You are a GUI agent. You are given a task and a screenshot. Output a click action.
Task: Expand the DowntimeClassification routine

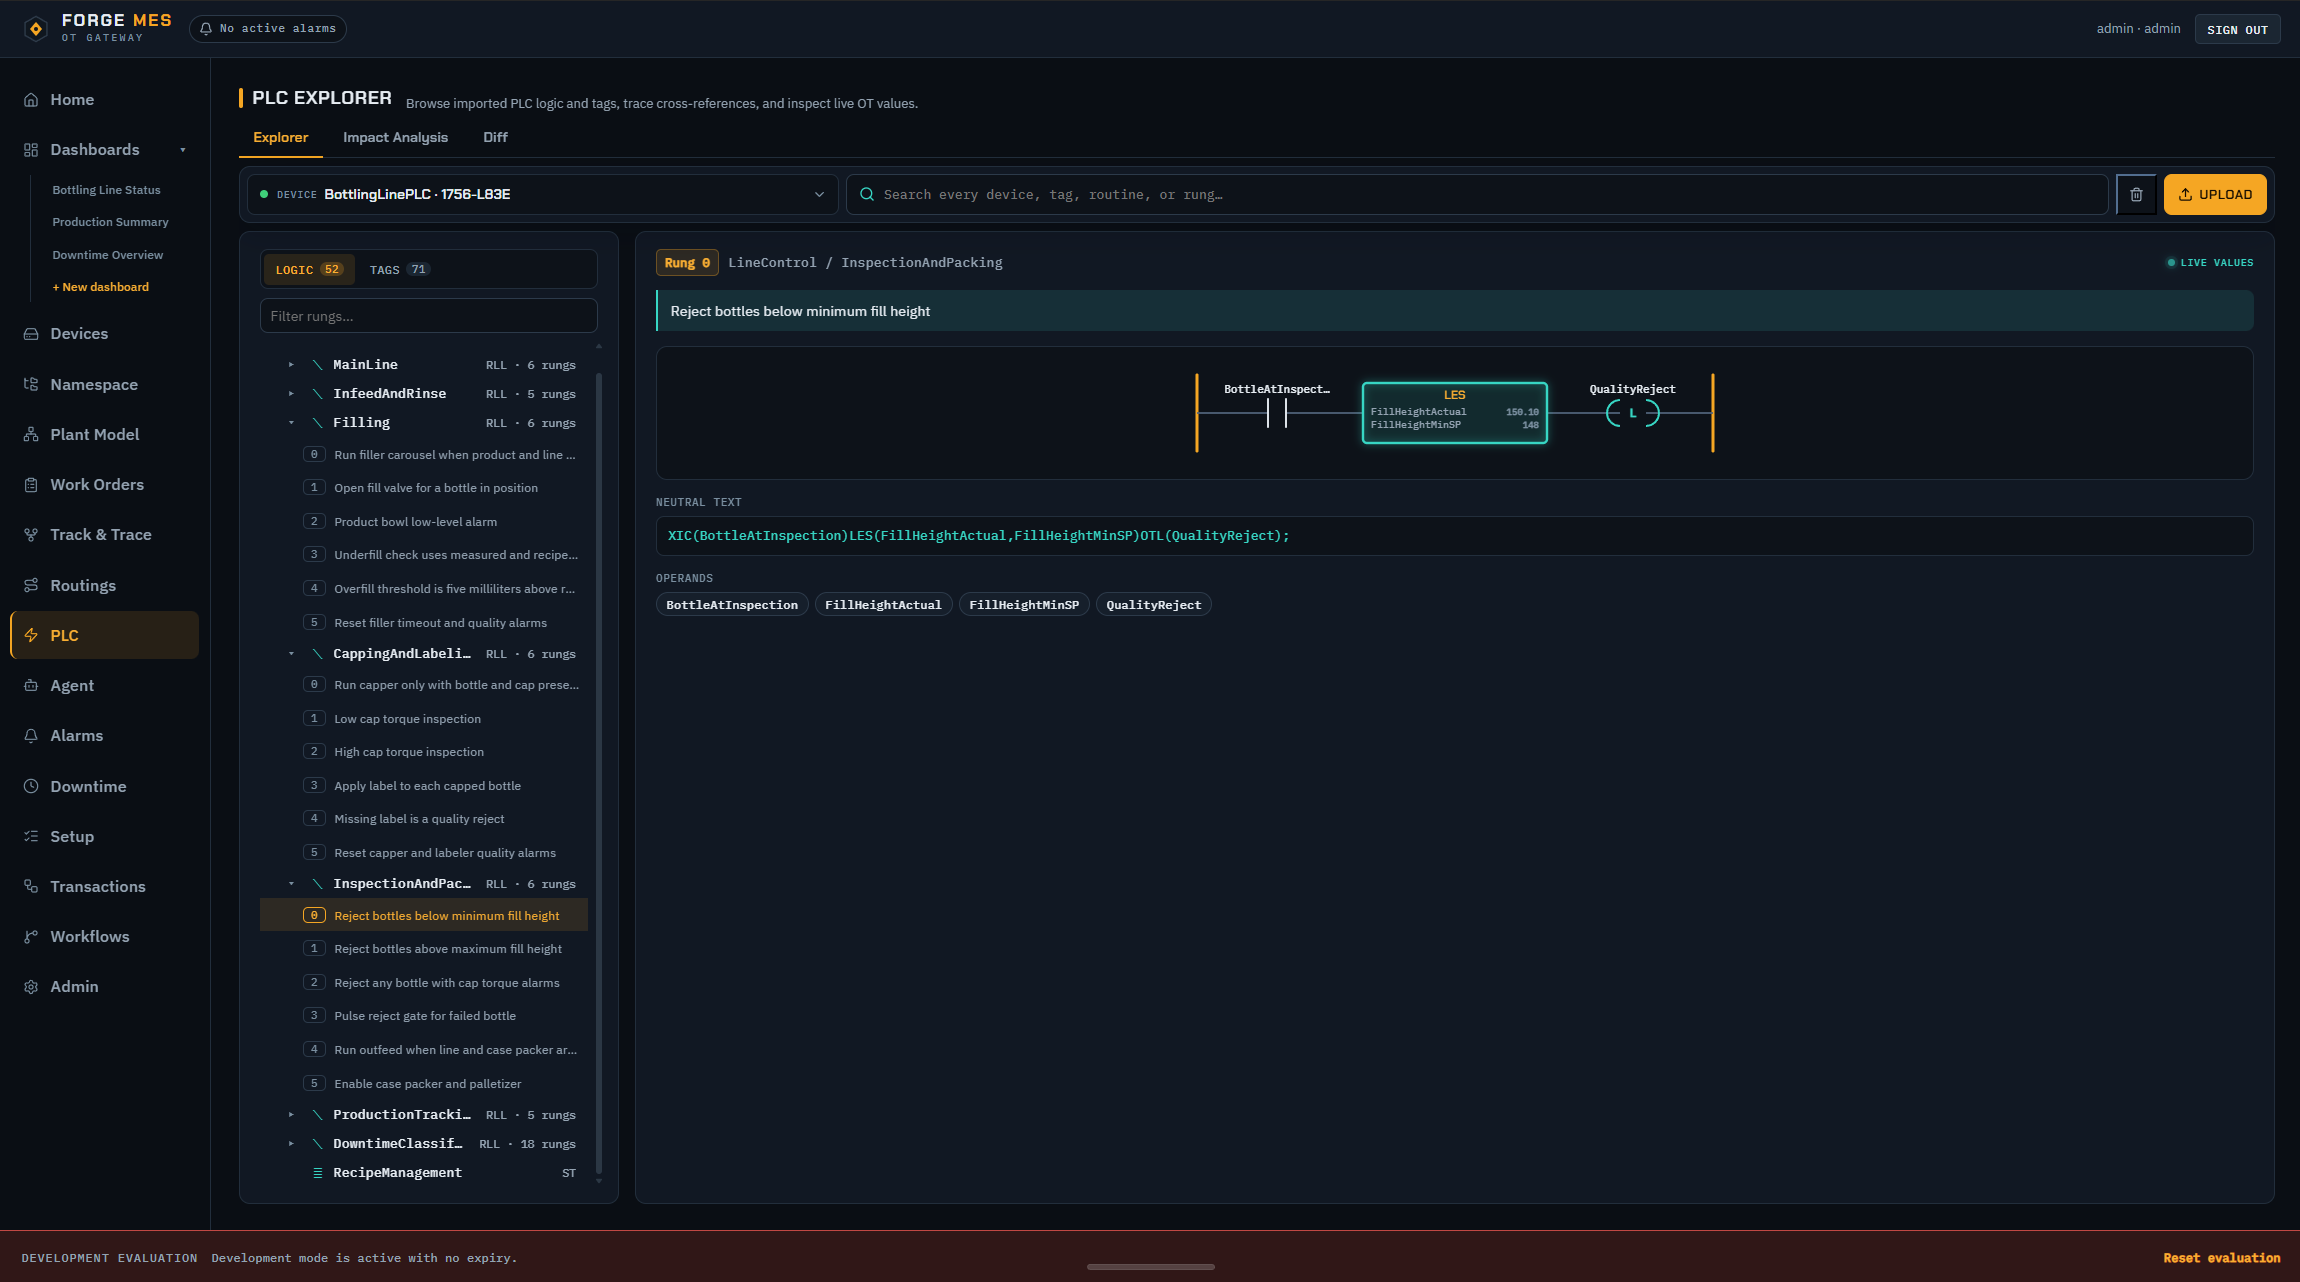point(291,1144)
